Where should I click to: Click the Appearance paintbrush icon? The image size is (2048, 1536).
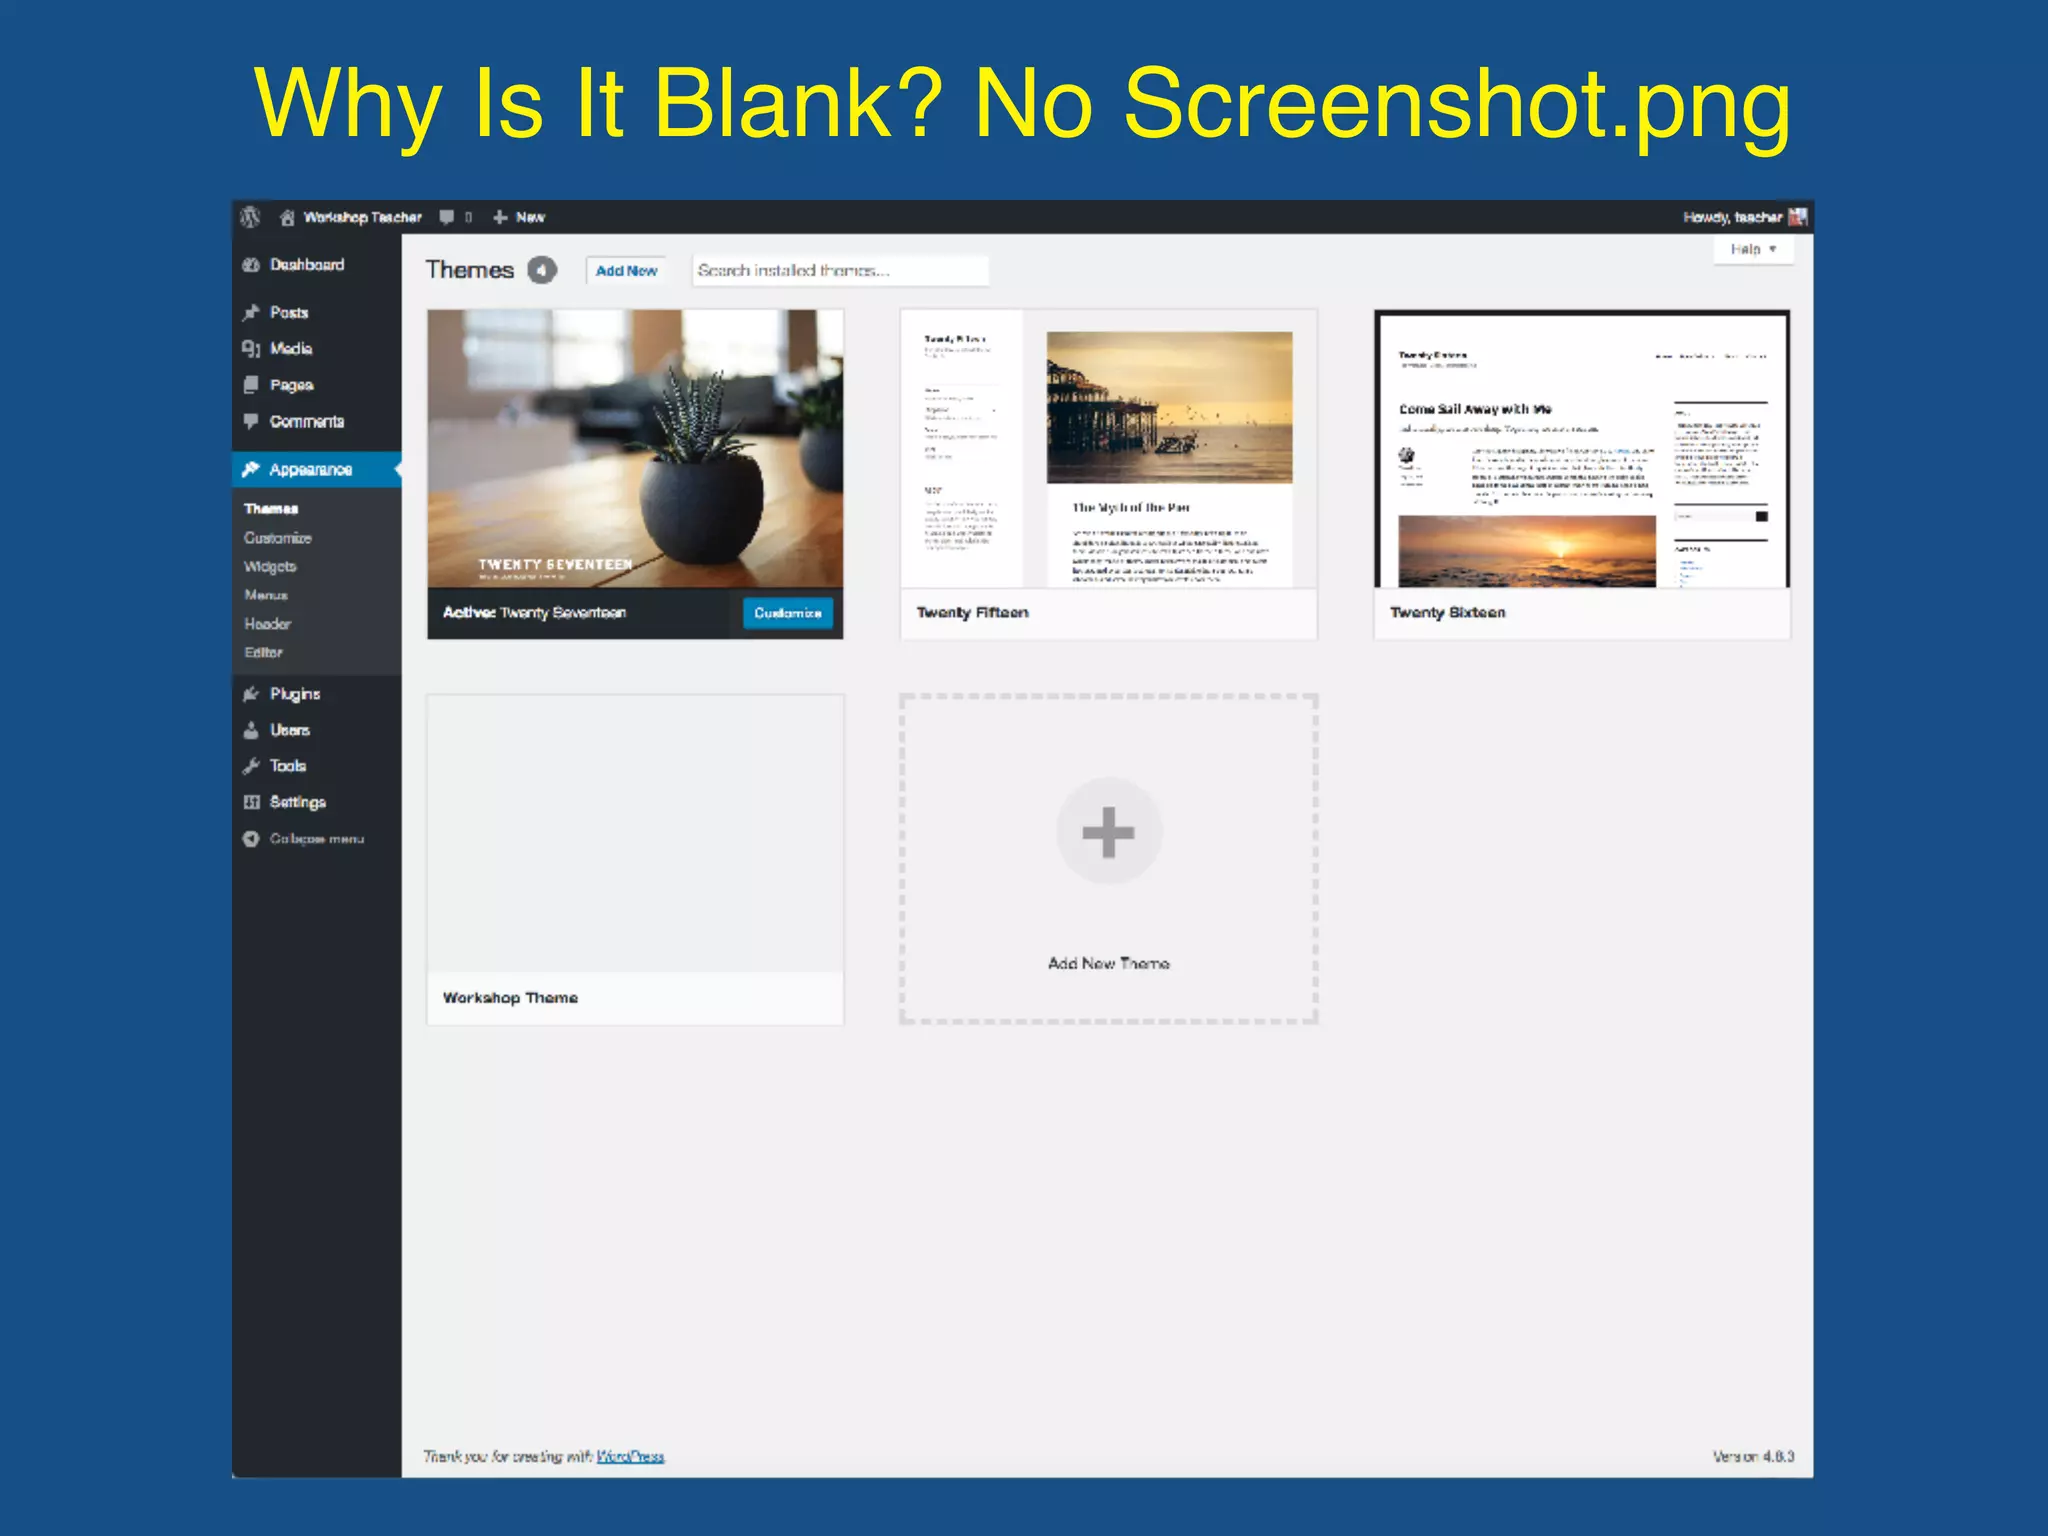(x=251, y=469)
